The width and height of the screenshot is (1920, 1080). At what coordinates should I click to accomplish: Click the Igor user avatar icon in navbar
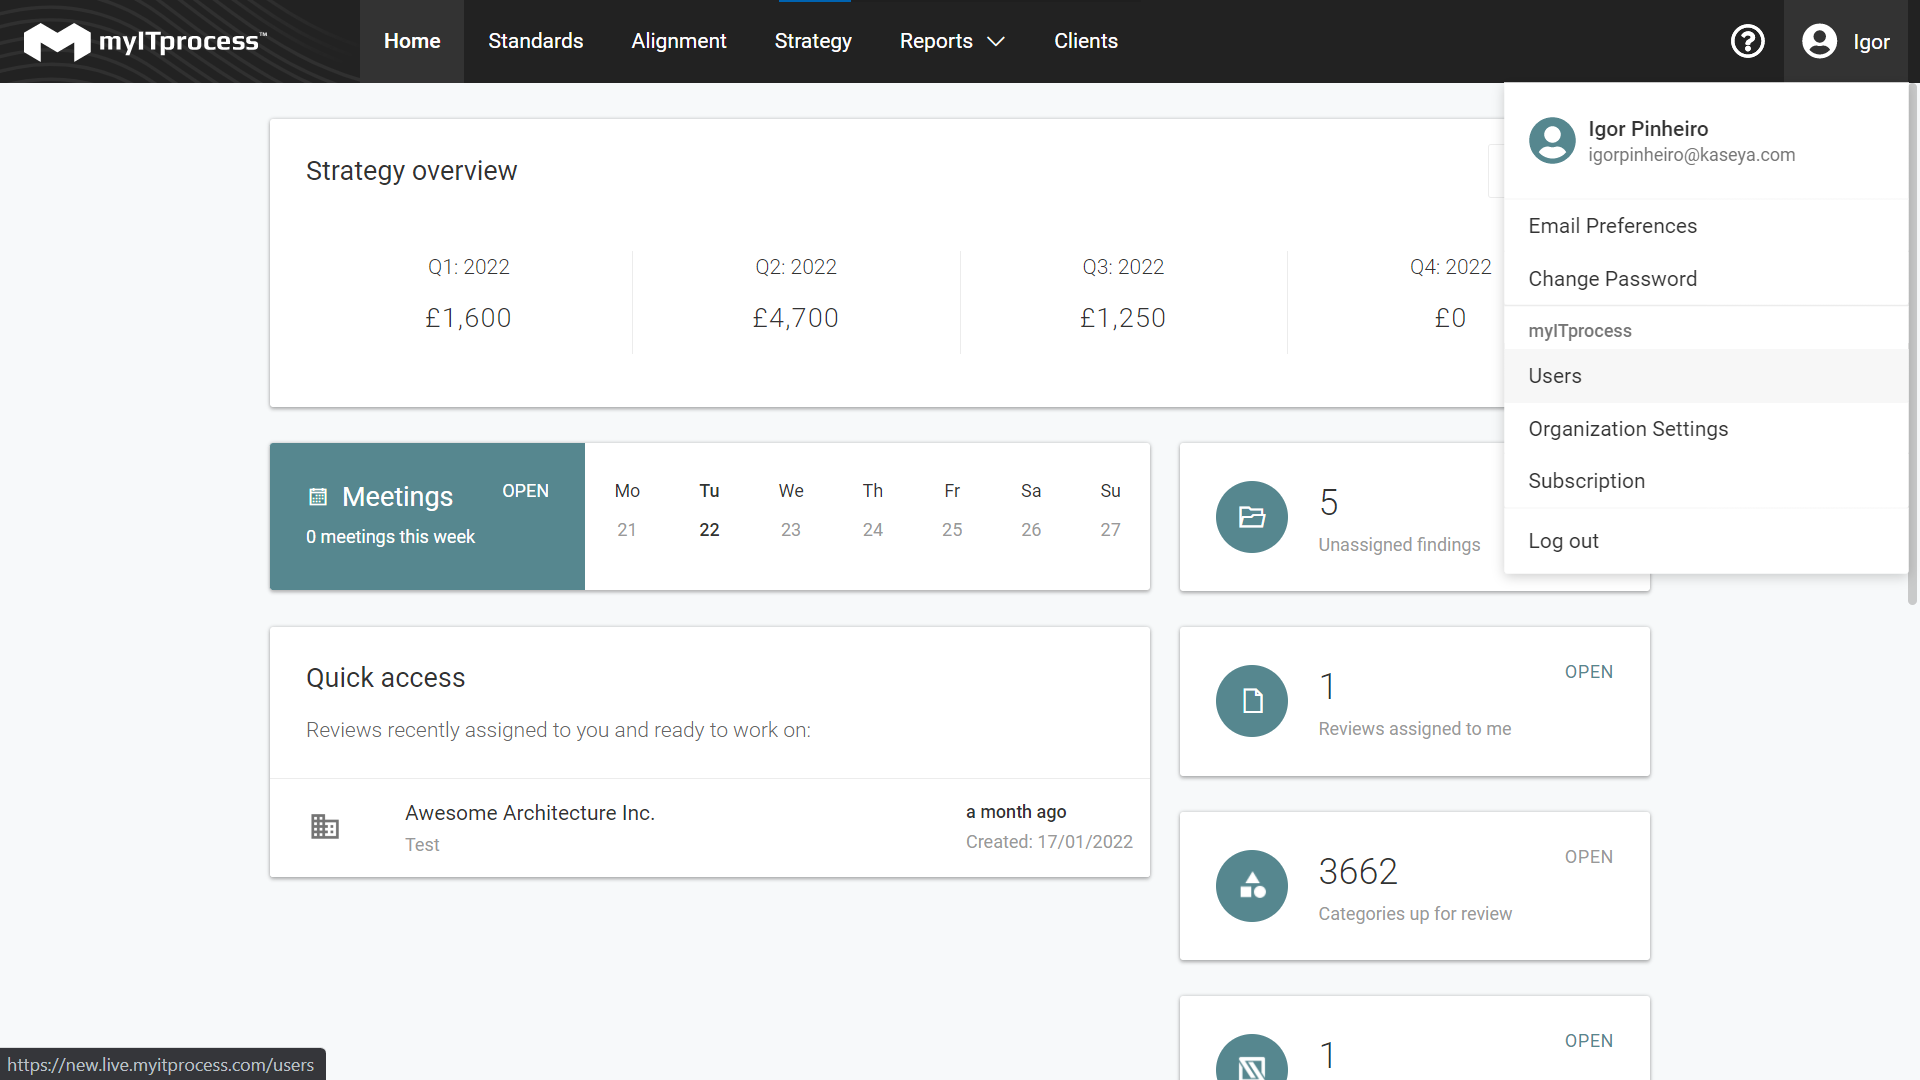click(x=1819, y=41)
